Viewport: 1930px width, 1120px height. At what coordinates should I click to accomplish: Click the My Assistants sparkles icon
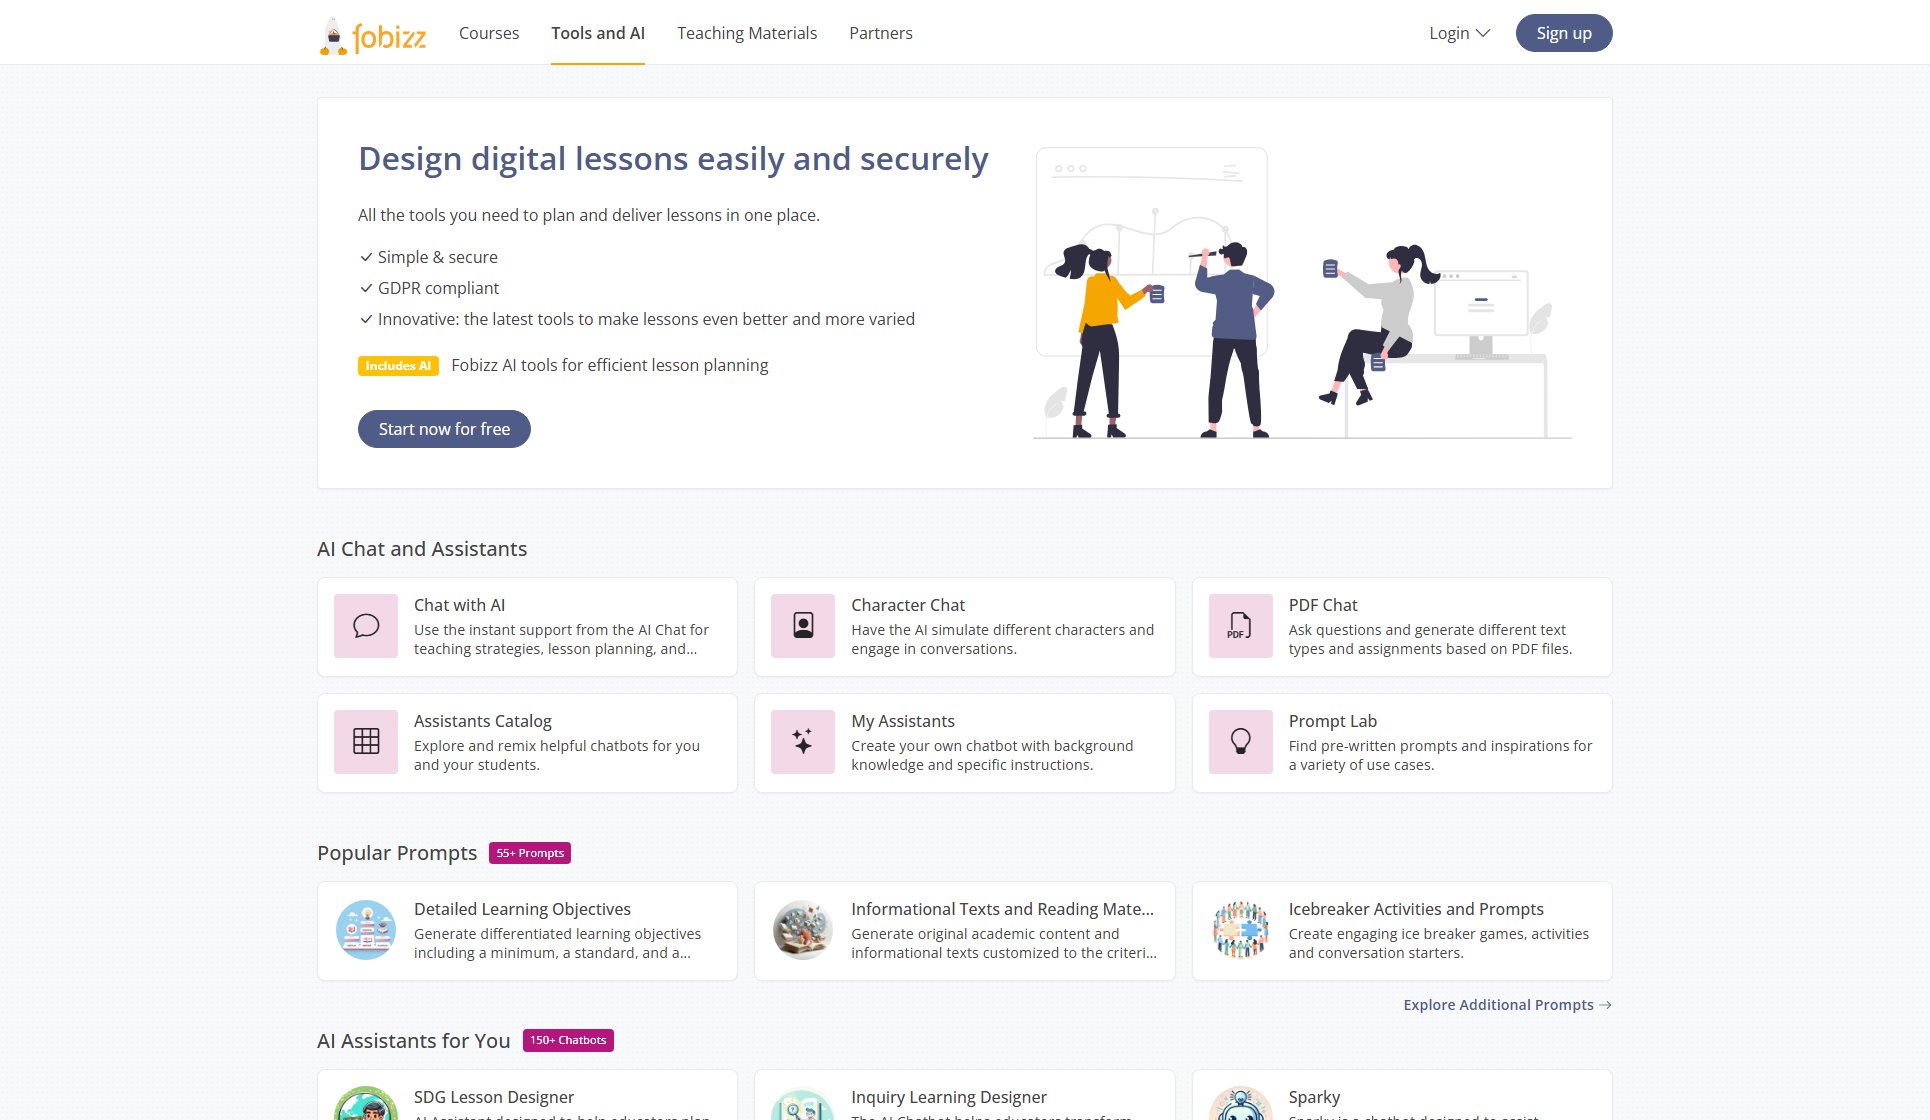pyautogui.click(x=802, y=742)
